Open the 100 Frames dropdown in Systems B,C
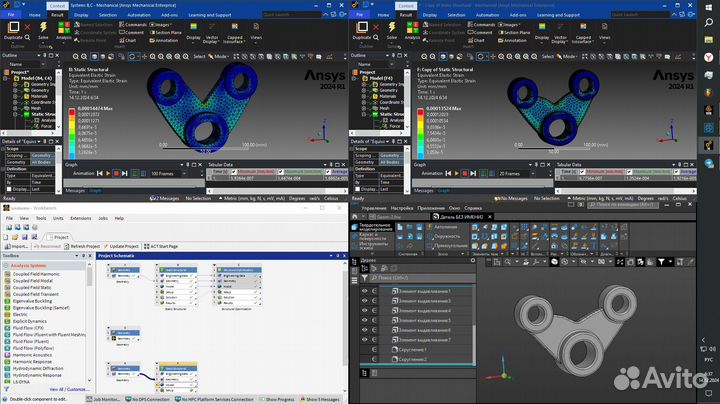 click(185, 174)
